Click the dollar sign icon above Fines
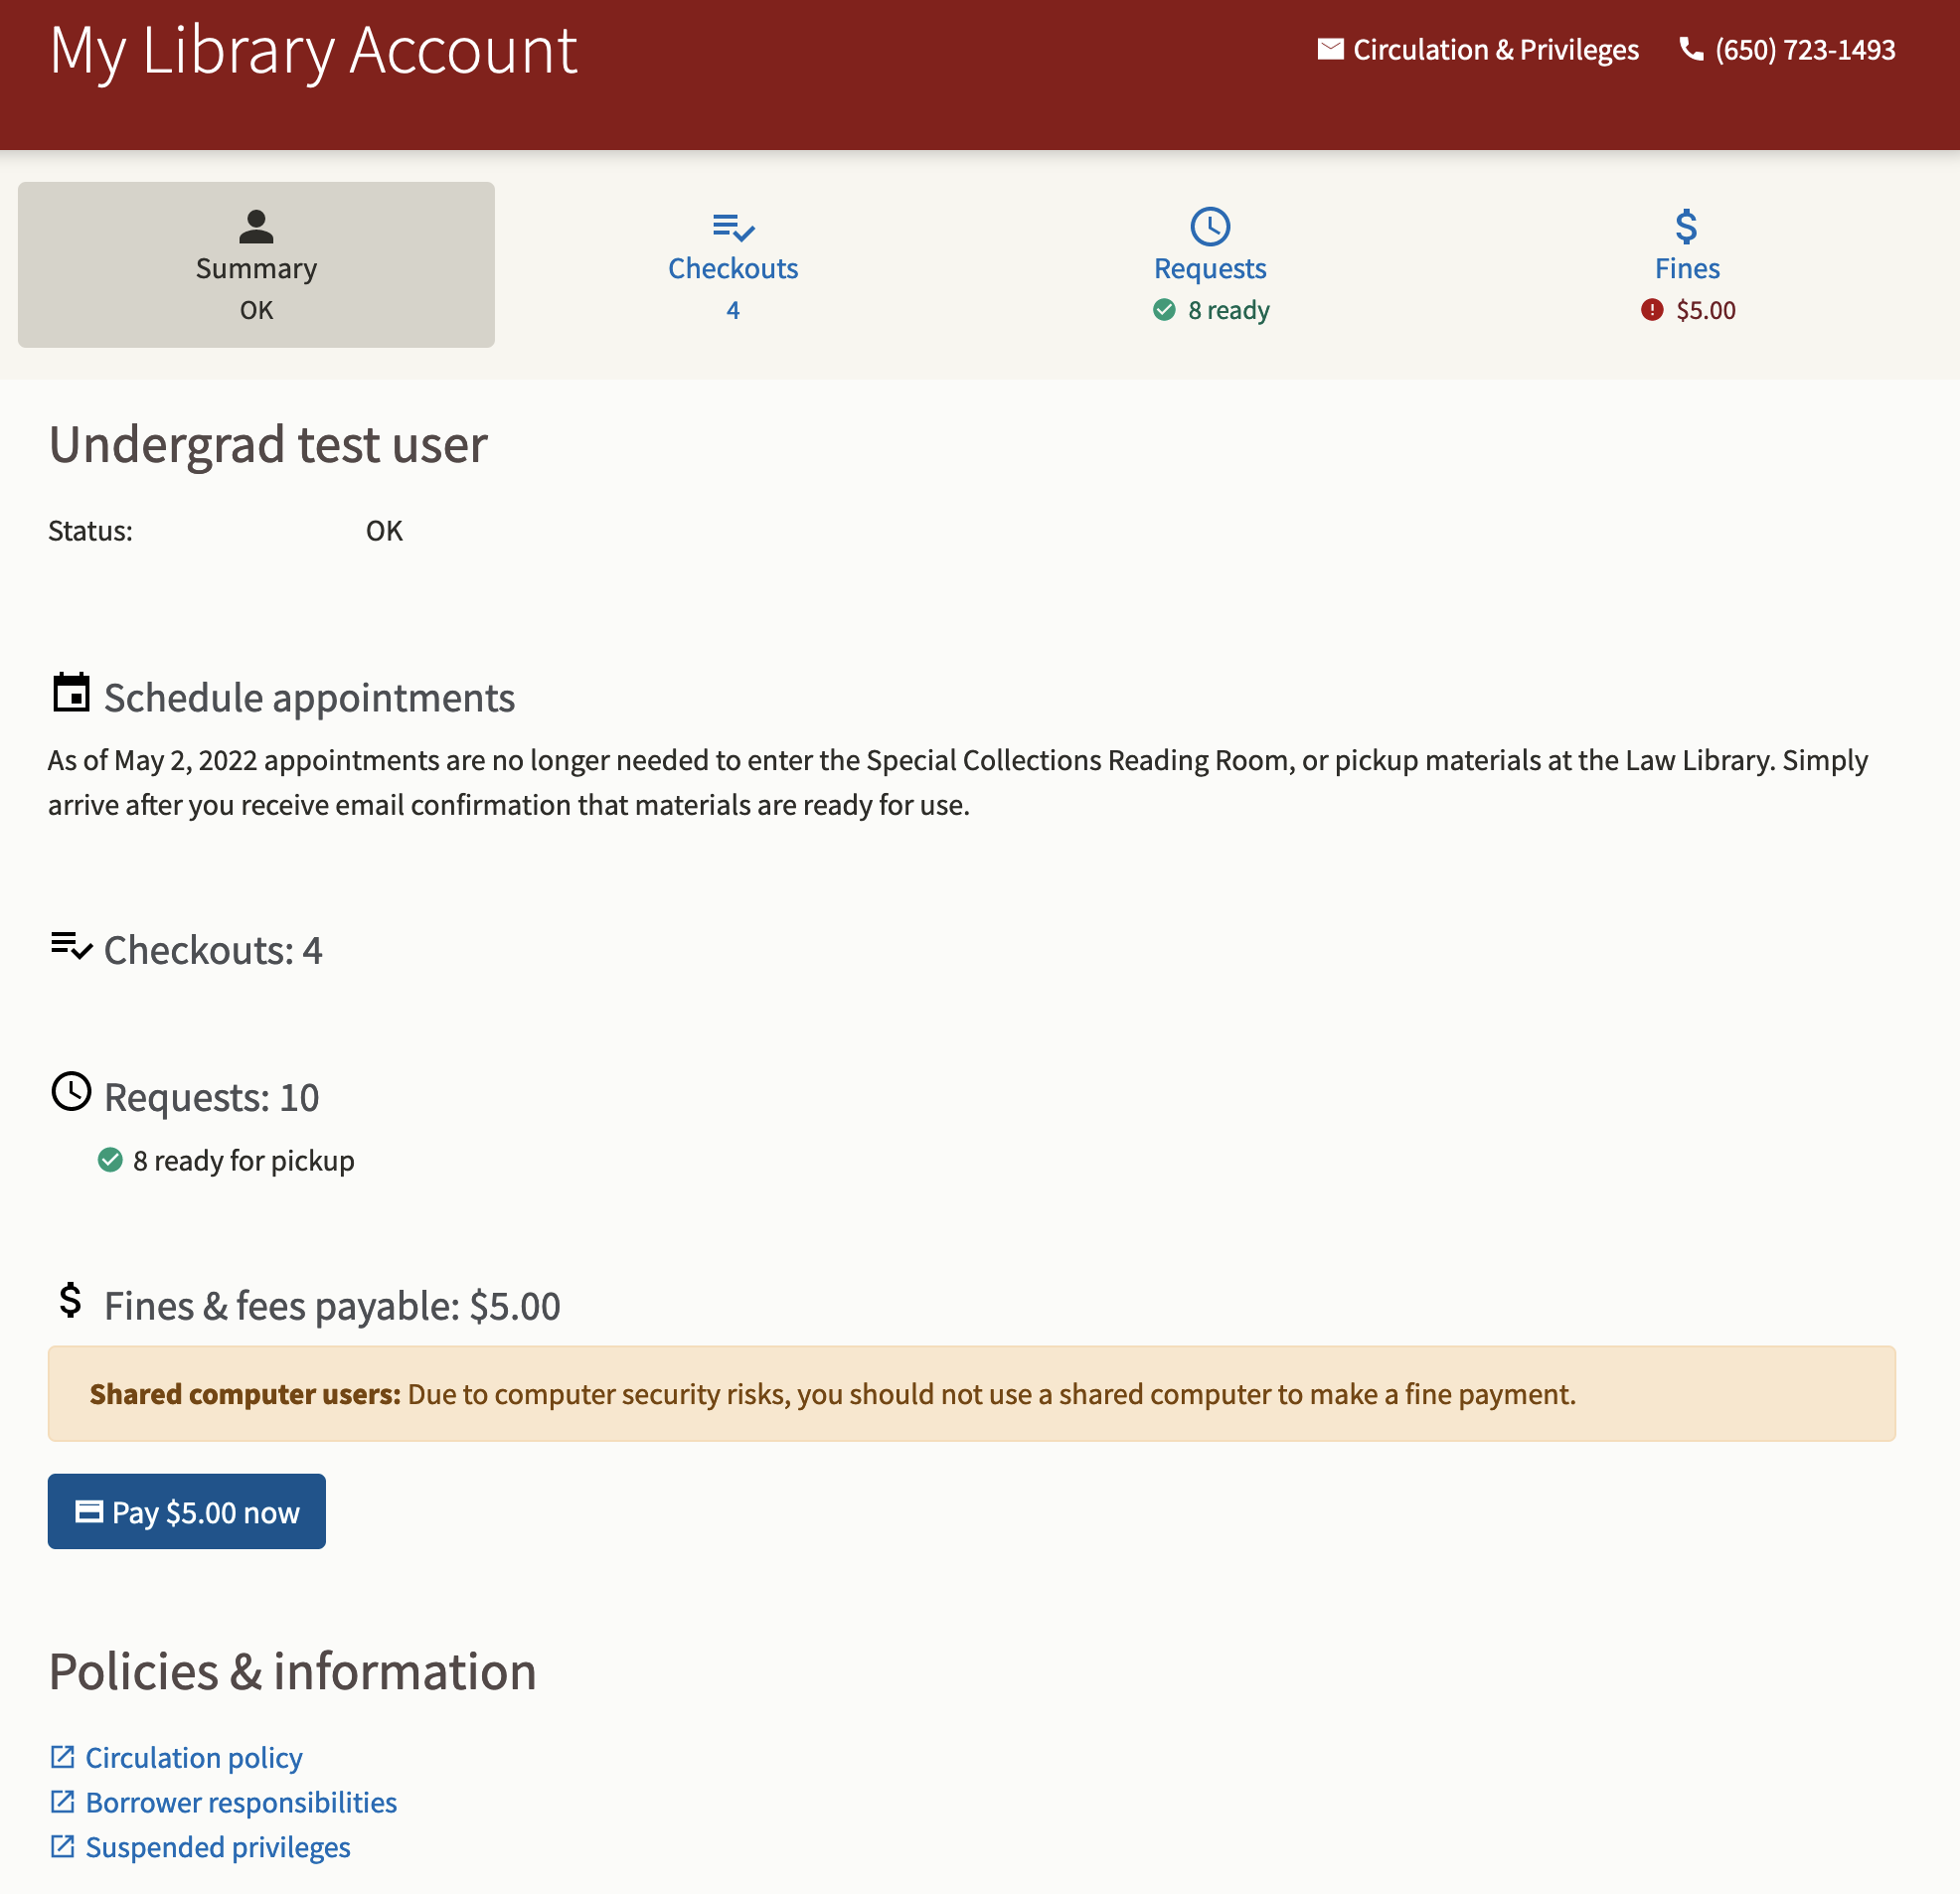Screen dimensions: 1960x1894 (x=1686, y=226)
